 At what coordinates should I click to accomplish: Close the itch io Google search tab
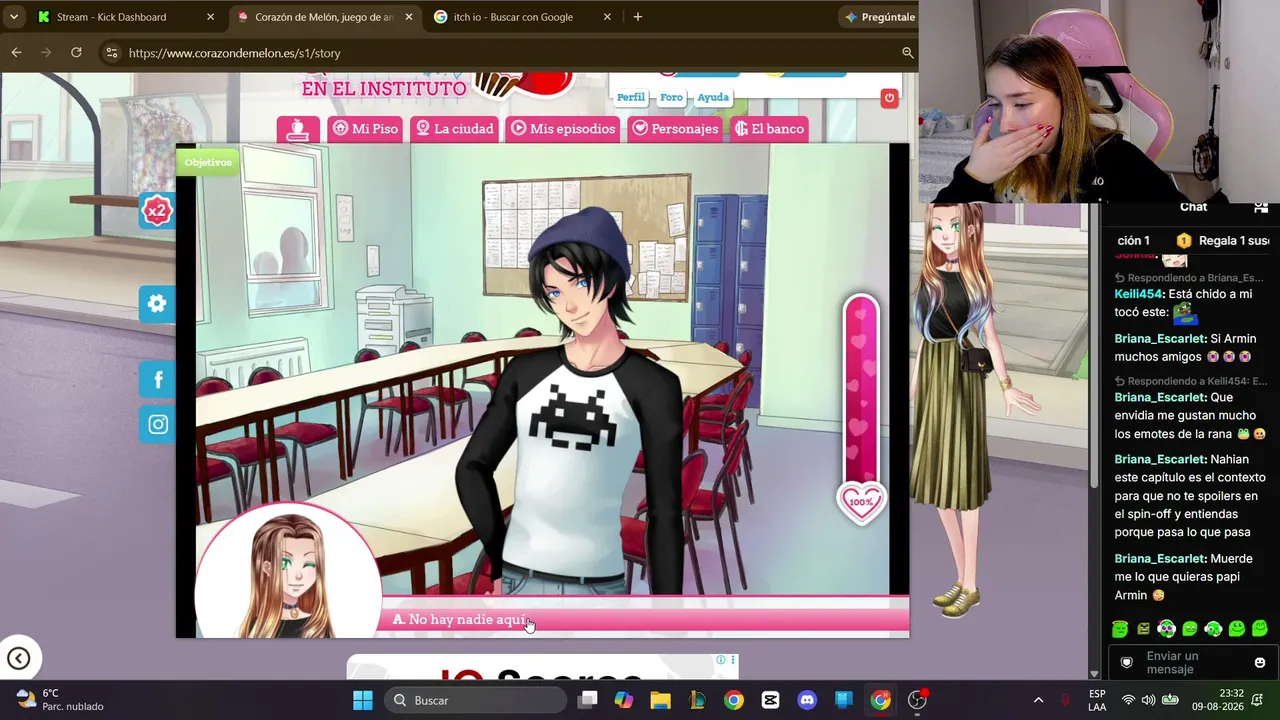point(607,17)
